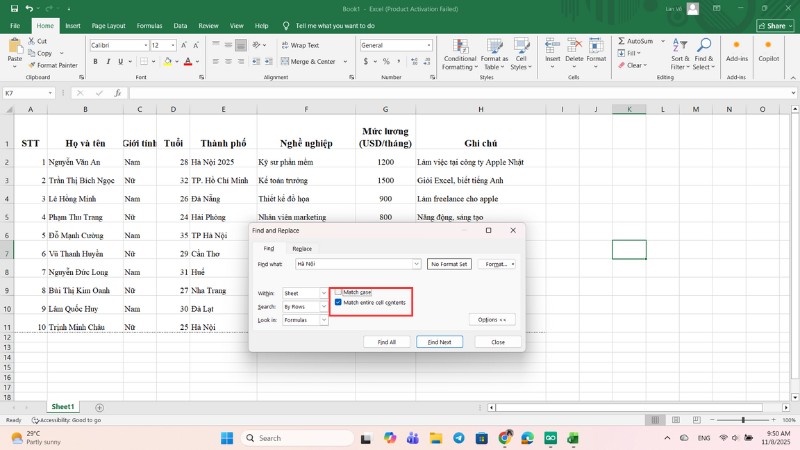Enable the Match case checkbox
The height and width of the screenshot is (450, 800).
[338, 292]
